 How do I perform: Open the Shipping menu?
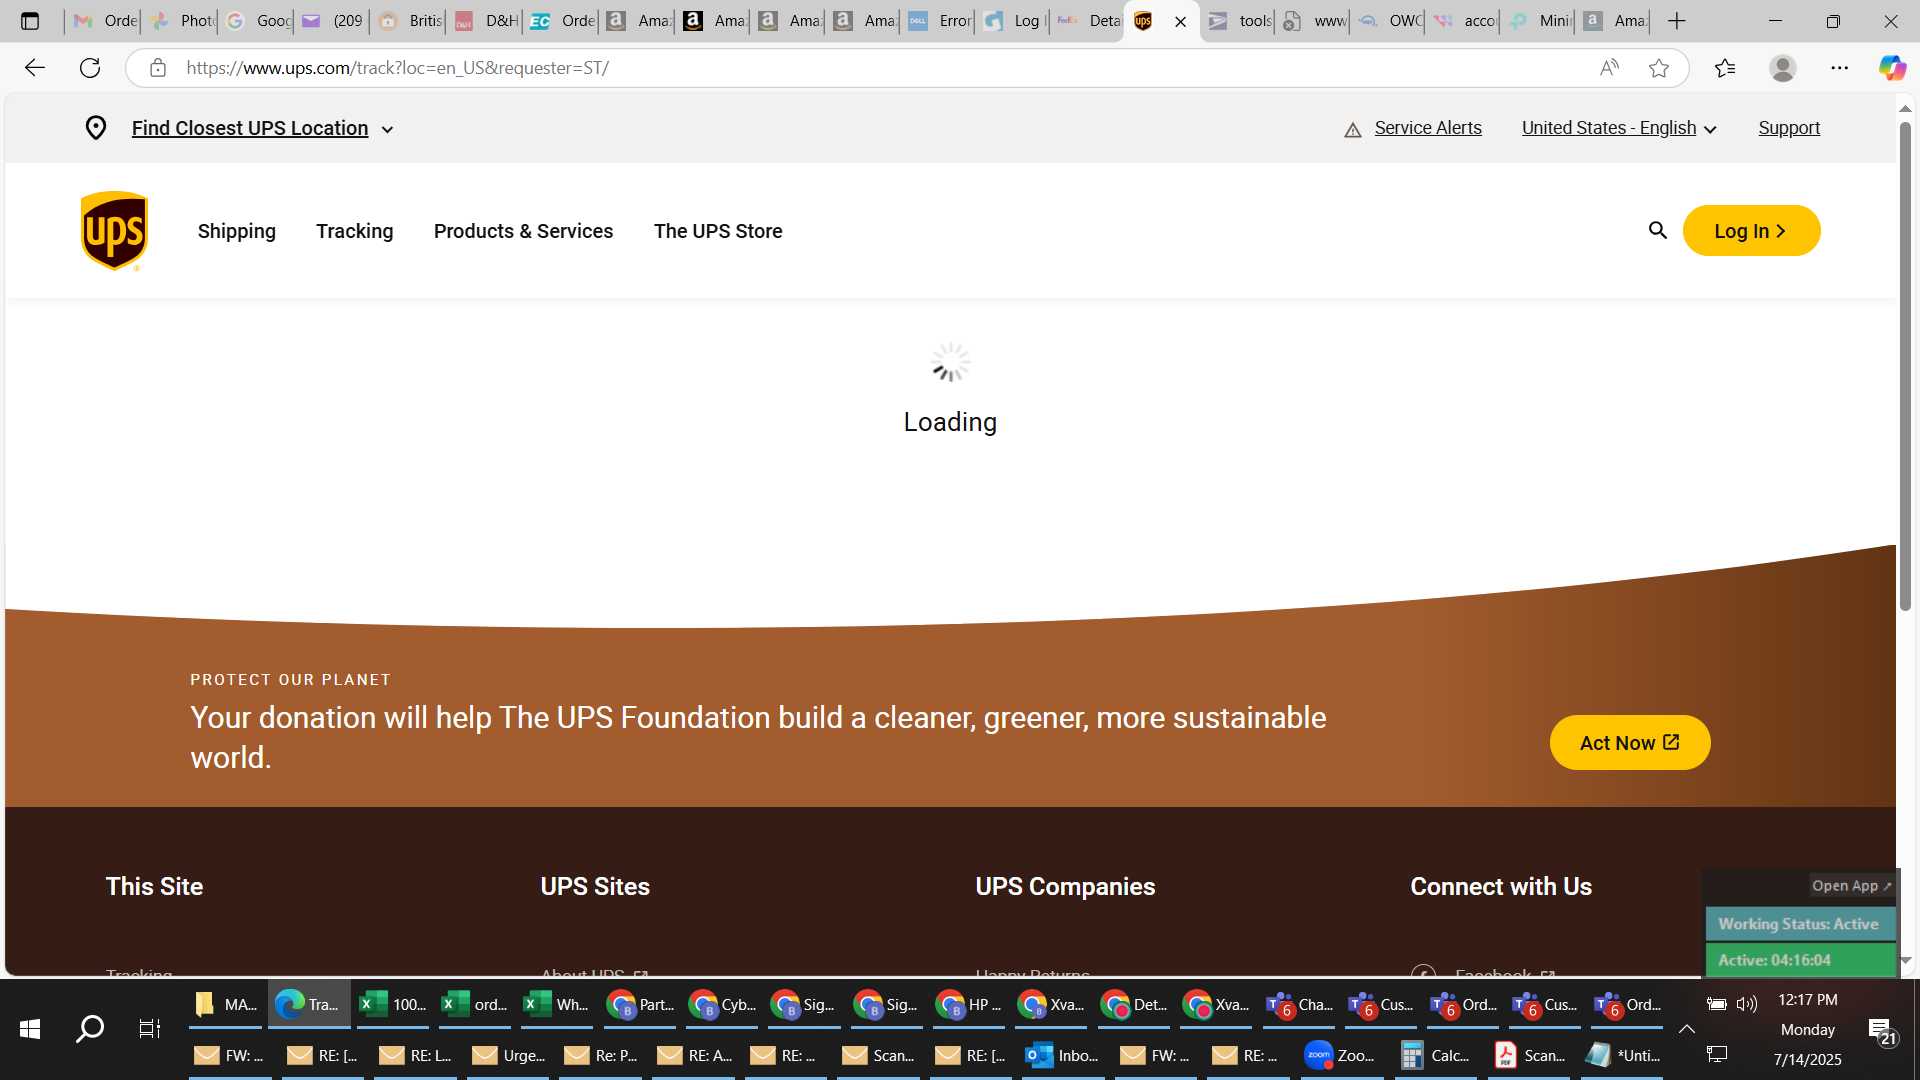pyautogui.click(x=237, y=231)
